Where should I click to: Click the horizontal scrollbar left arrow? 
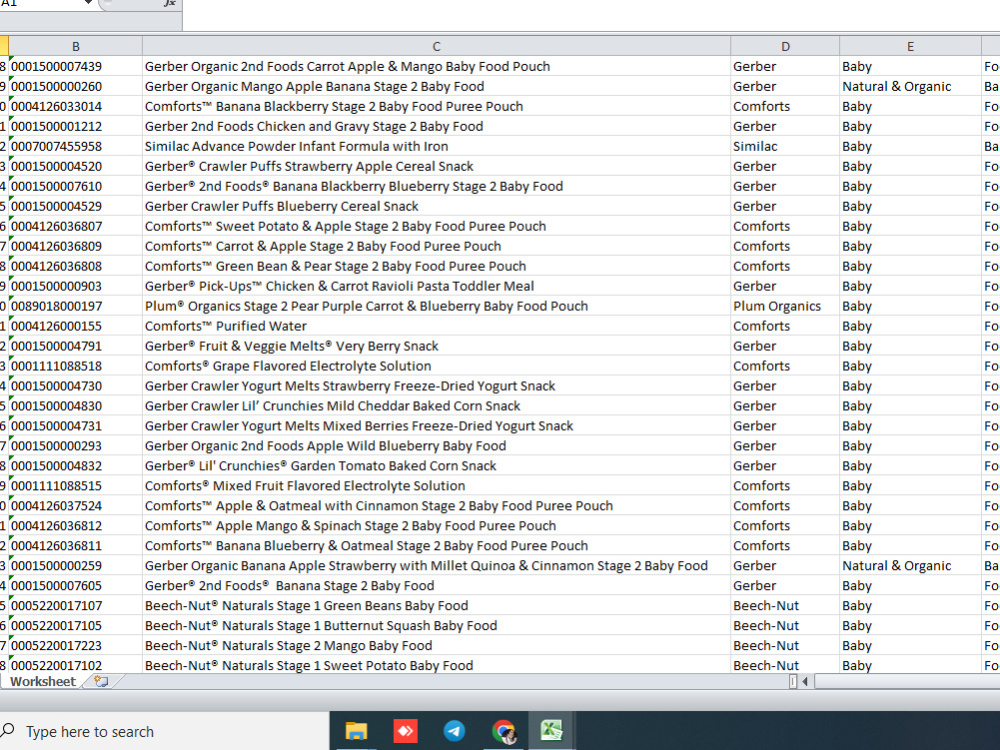pyautogui.click(x=805, y=682)
